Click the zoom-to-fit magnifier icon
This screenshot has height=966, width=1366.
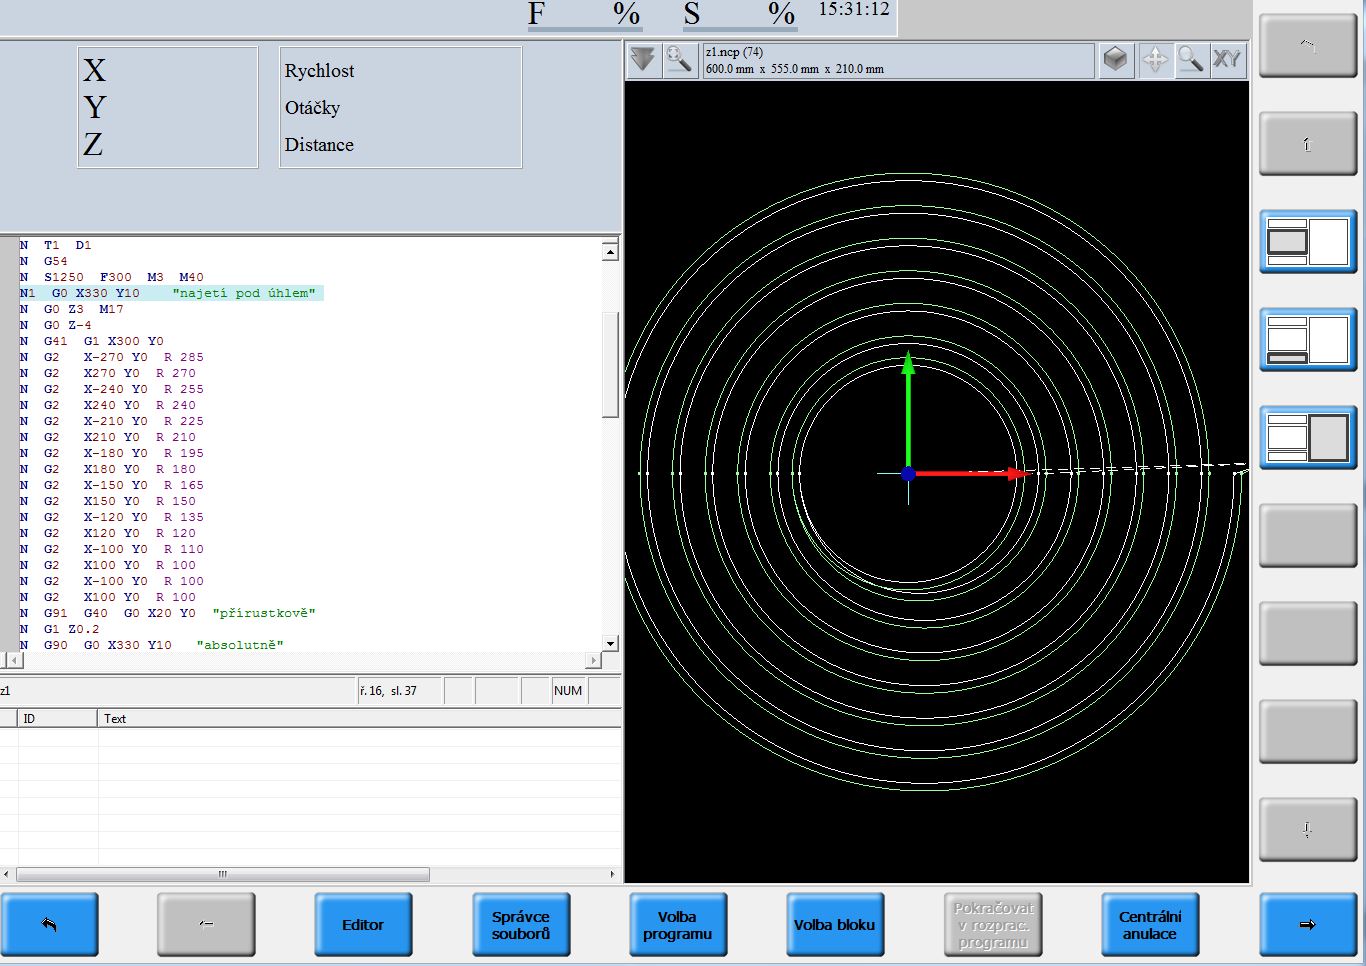tap(679, 60)
